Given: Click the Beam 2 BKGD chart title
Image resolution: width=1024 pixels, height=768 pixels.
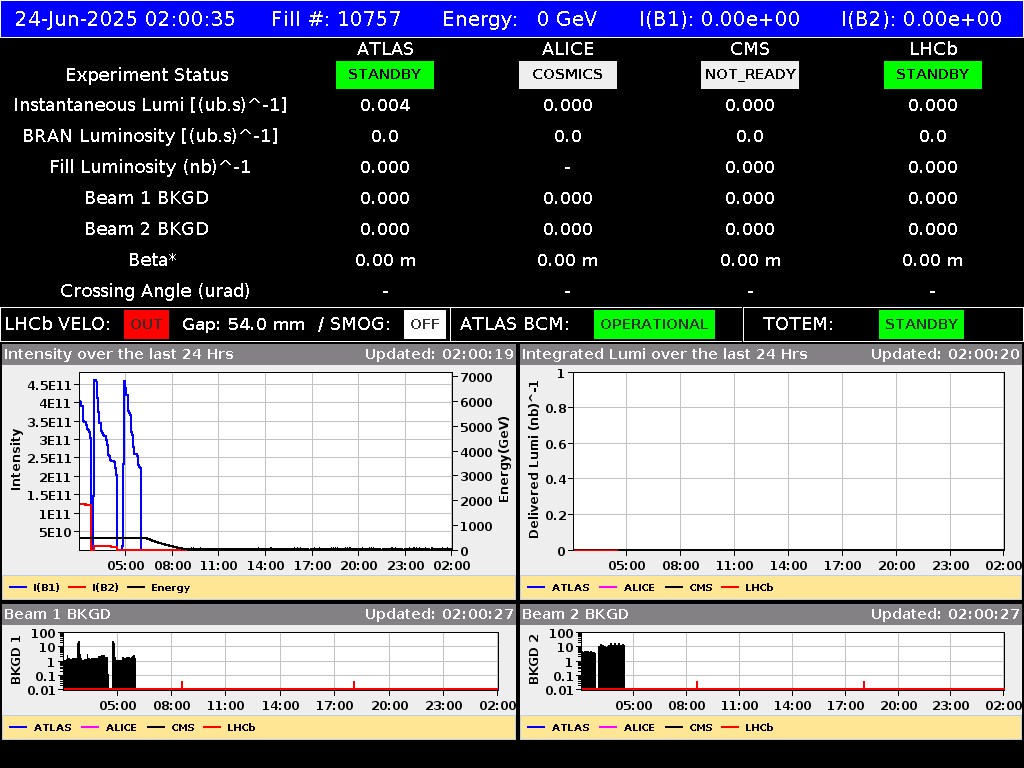Looking at the screenshot, I should (575, 615).
